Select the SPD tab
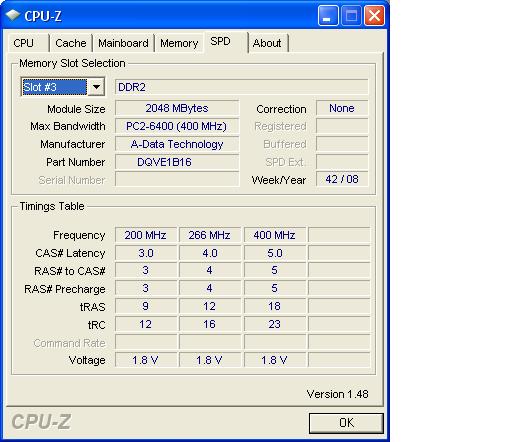The image size is (512, 442). [226, 42]
